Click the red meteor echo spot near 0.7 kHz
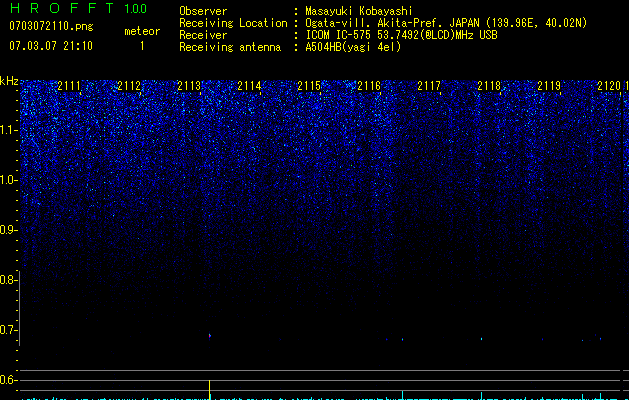This screenshot has height=400, width=629. (209, 336)
